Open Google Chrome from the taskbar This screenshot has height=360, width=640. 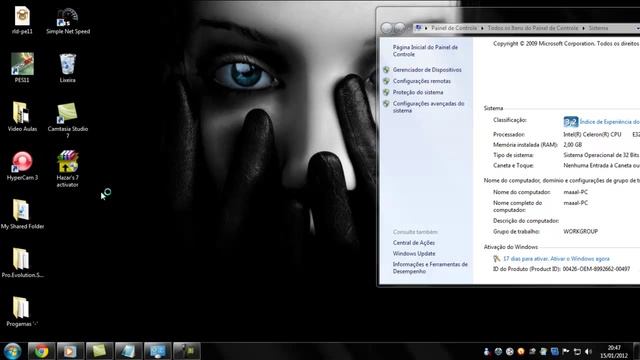(41, 351)
